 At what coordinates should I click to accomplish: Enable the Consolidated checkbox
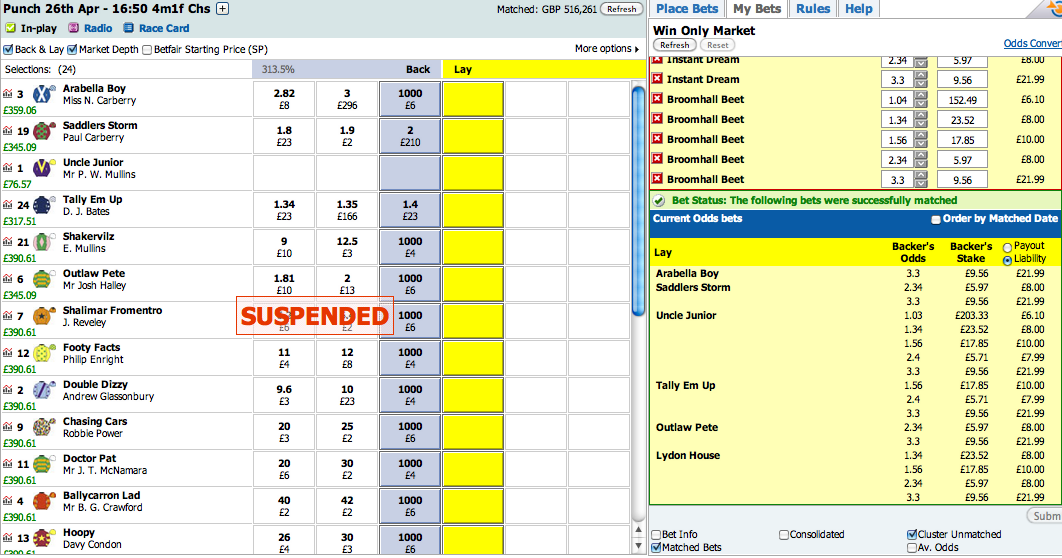point(784,535)
